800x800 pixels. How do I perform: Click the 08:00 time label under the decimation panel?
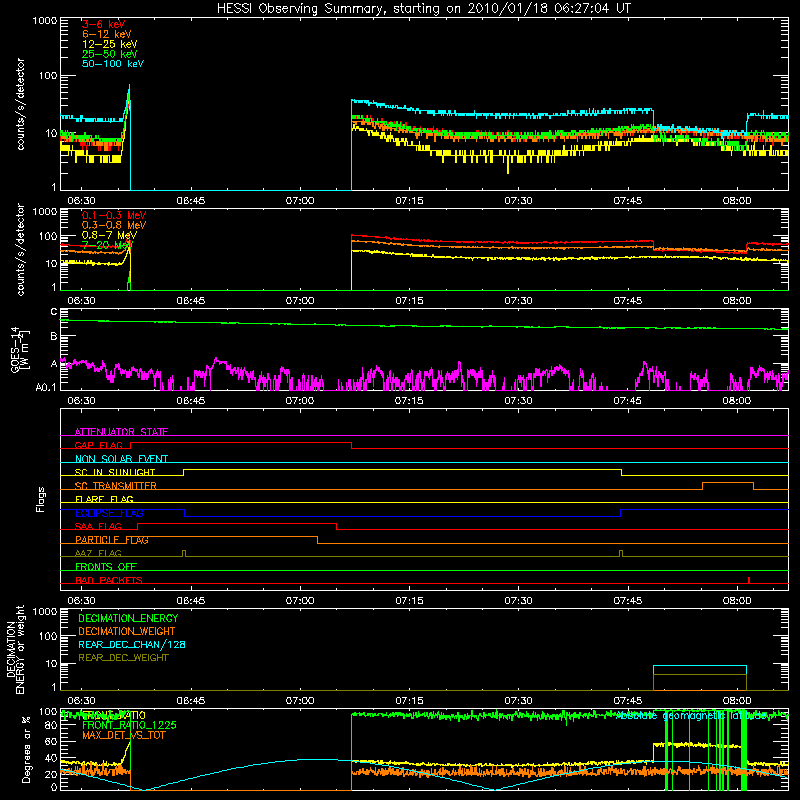pyautogui.click(x=737, y=701)
